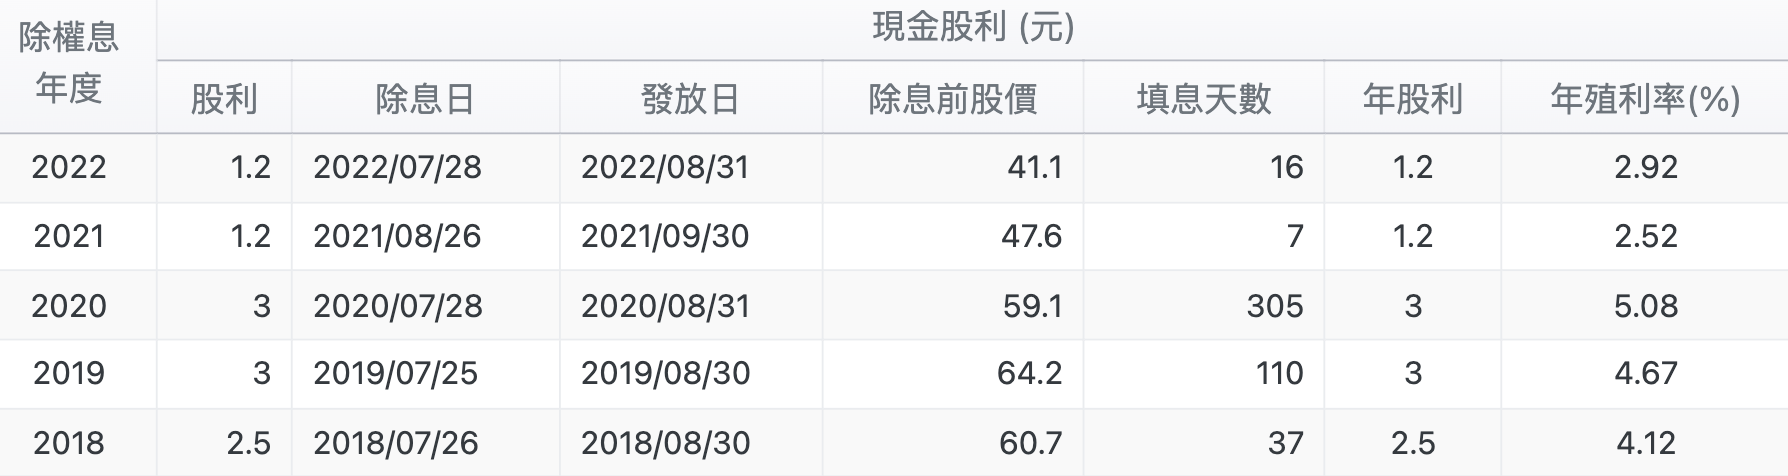Select the 發放日 column header

(690, 99)
